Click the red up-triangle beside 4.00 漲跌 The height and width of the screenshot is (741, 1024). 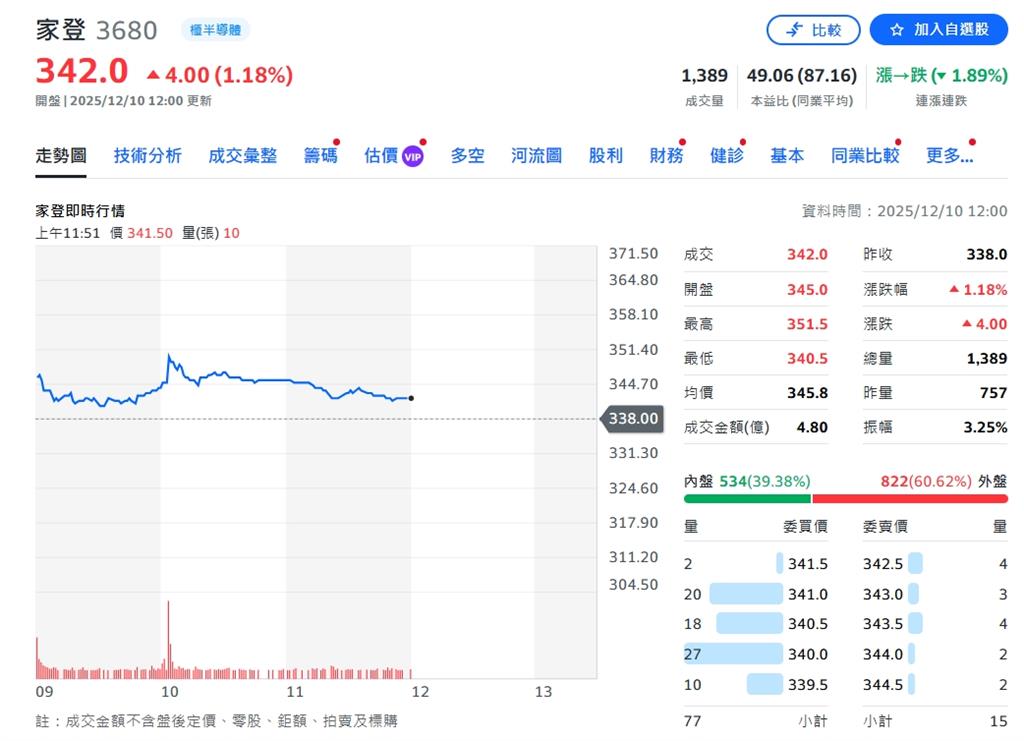pyautogui.click(x=966, y=323)
